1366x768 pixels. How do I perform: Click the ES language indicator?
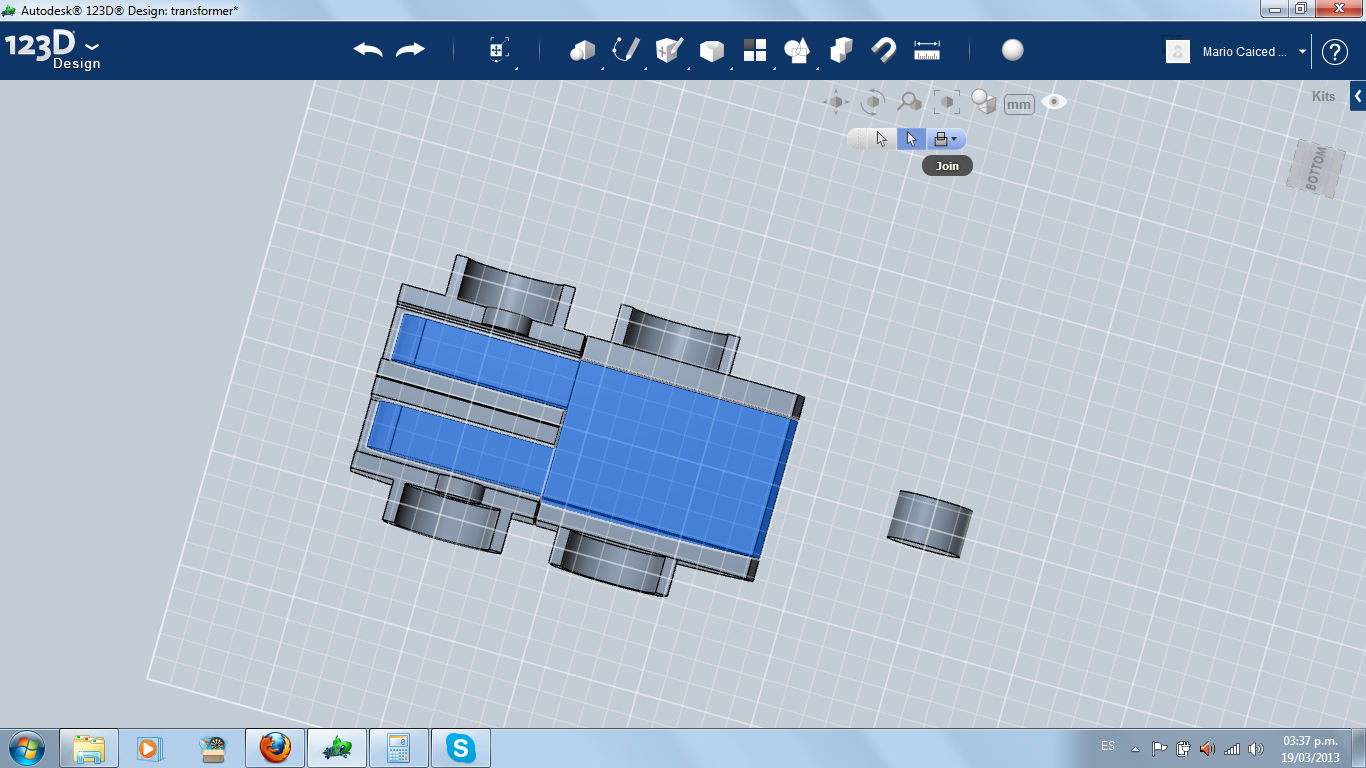click(x=1108, y=747)
